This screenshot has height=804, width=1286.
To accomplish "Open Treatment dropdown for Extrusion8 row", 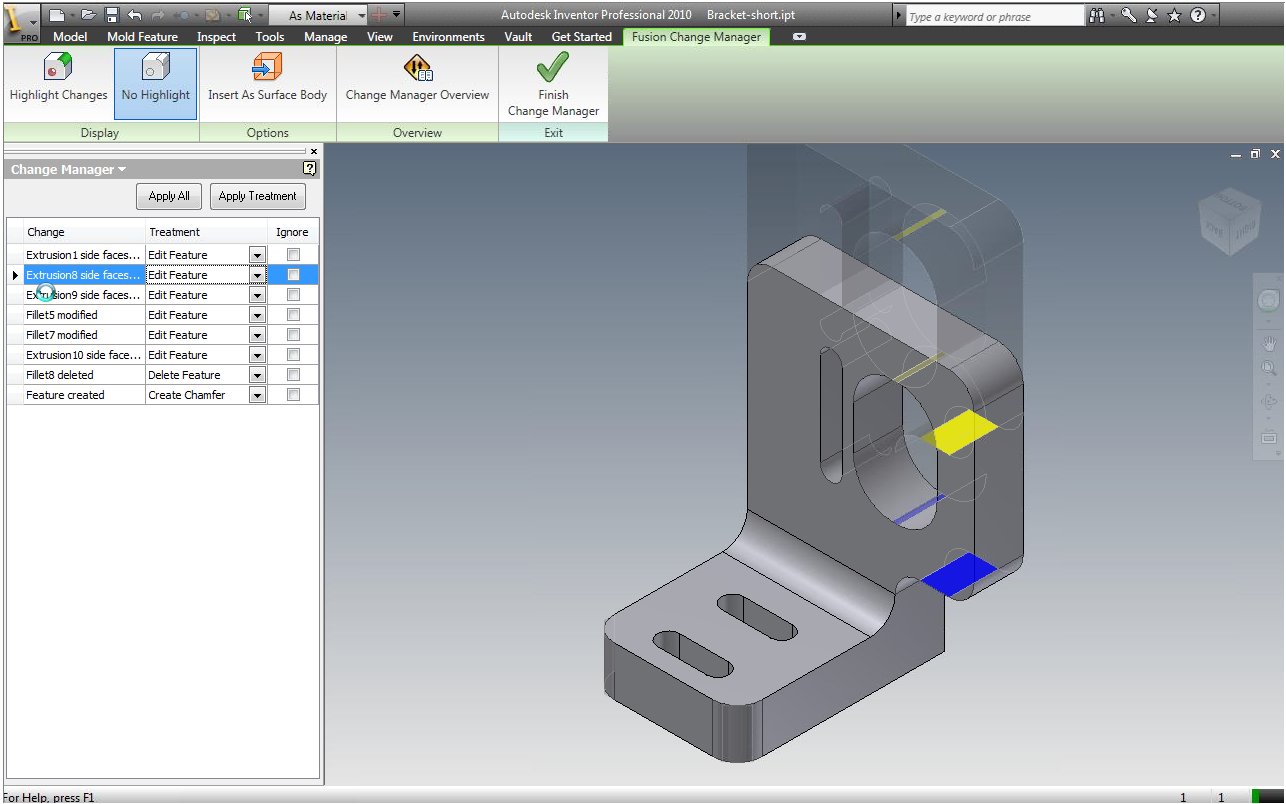I will tap(257, 275).
